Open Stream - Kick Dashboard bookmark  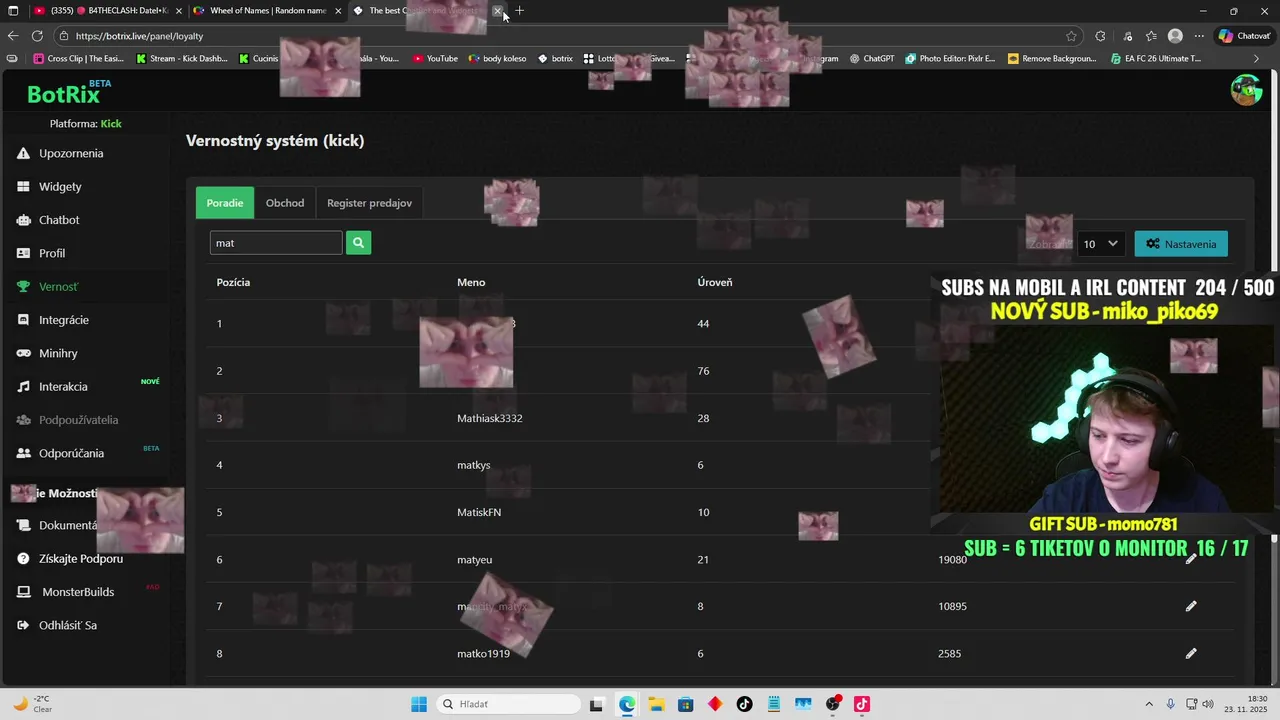coord(182,59)
